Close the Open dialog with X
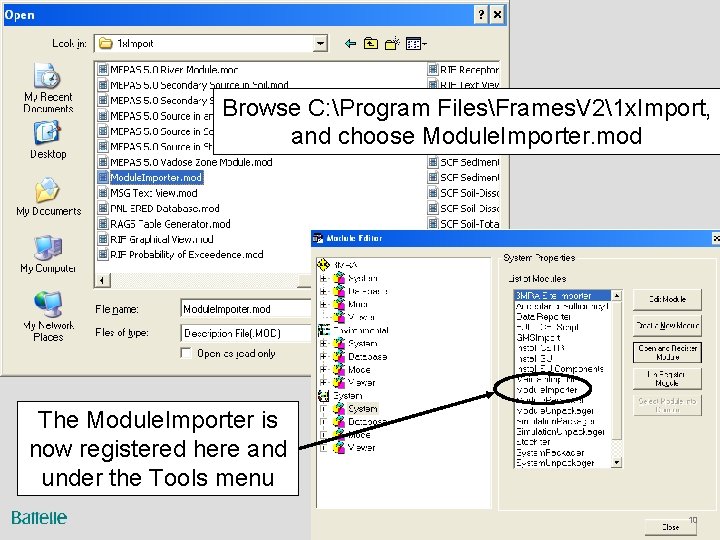The width and height of the screenshot is (720, 540). point(497,15)
